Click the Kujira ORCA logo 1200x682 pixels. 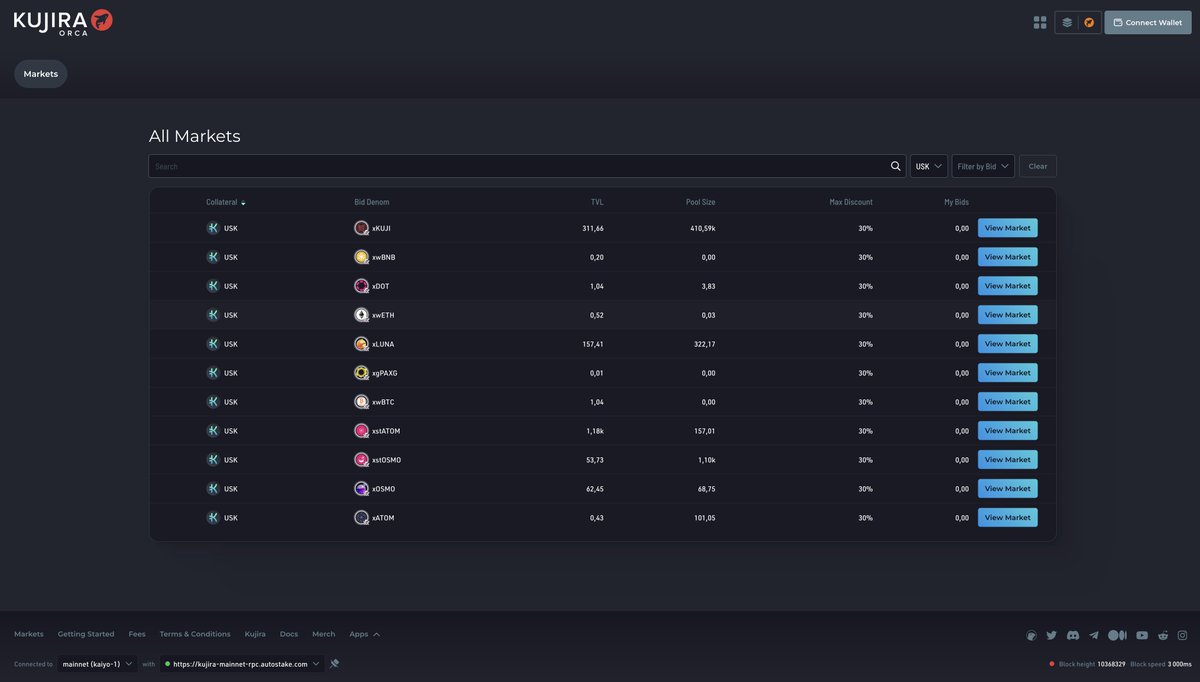63,21
